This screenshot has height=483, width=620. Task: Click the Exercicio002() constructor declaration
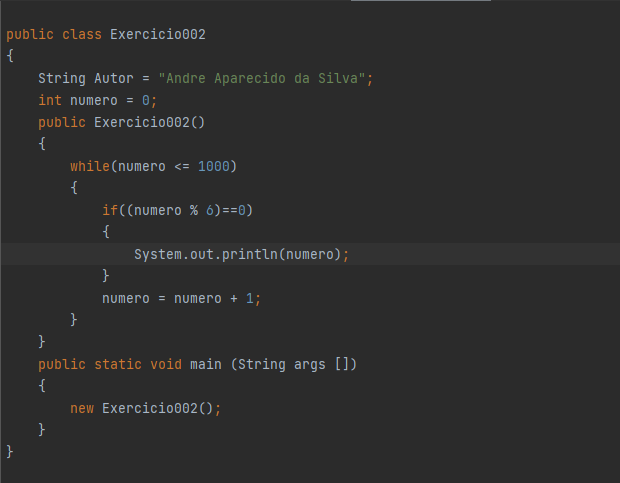click(x=149, y=123)
